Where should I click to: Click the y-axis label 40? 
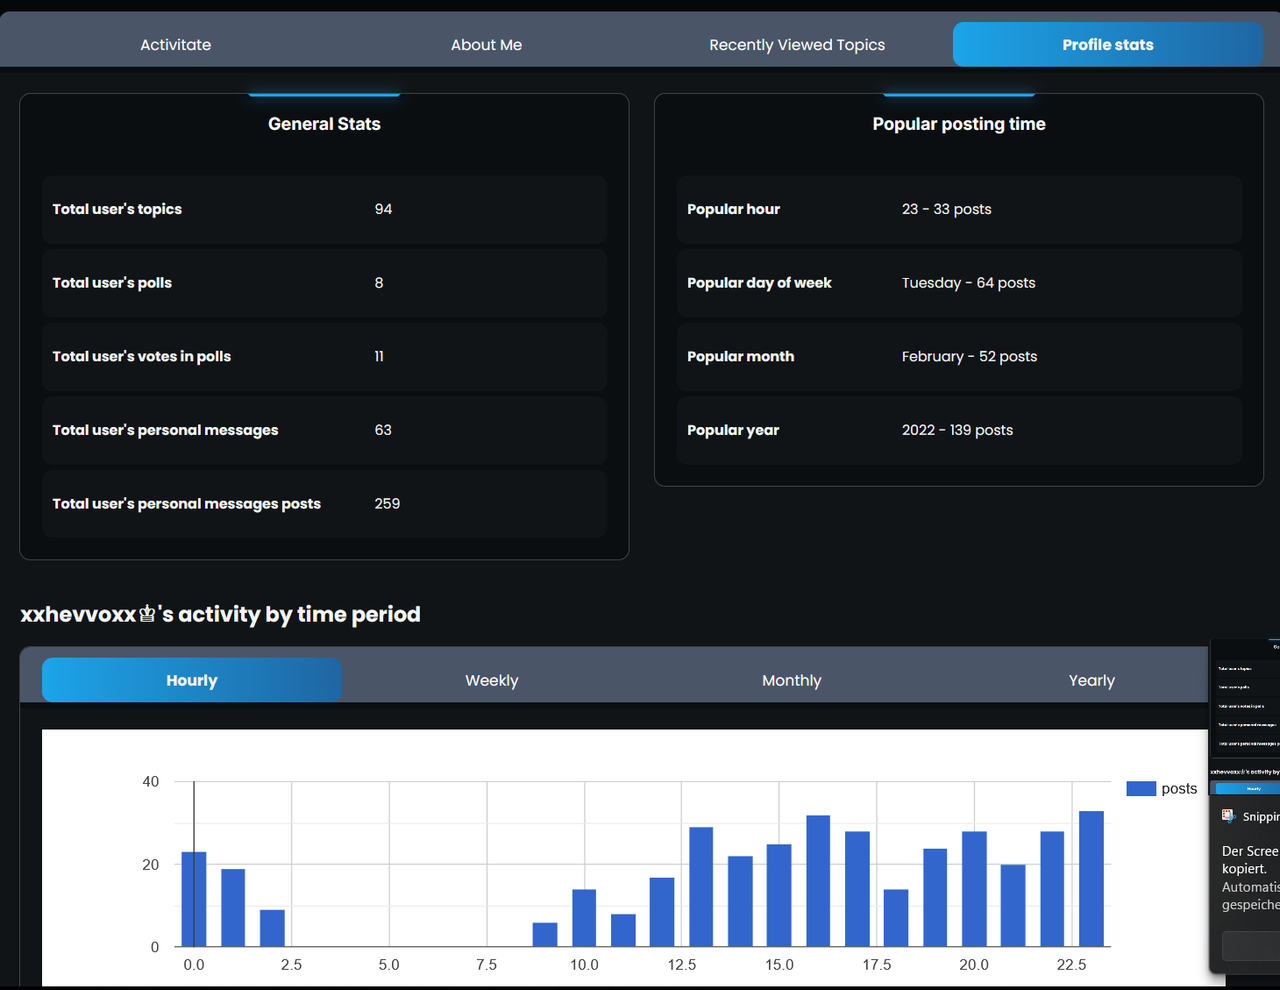(x=151, y=782)
